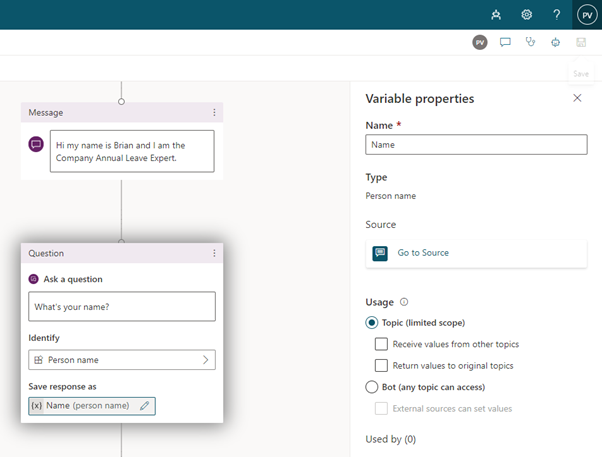Click the What's your name? question box

click(122, 306)
